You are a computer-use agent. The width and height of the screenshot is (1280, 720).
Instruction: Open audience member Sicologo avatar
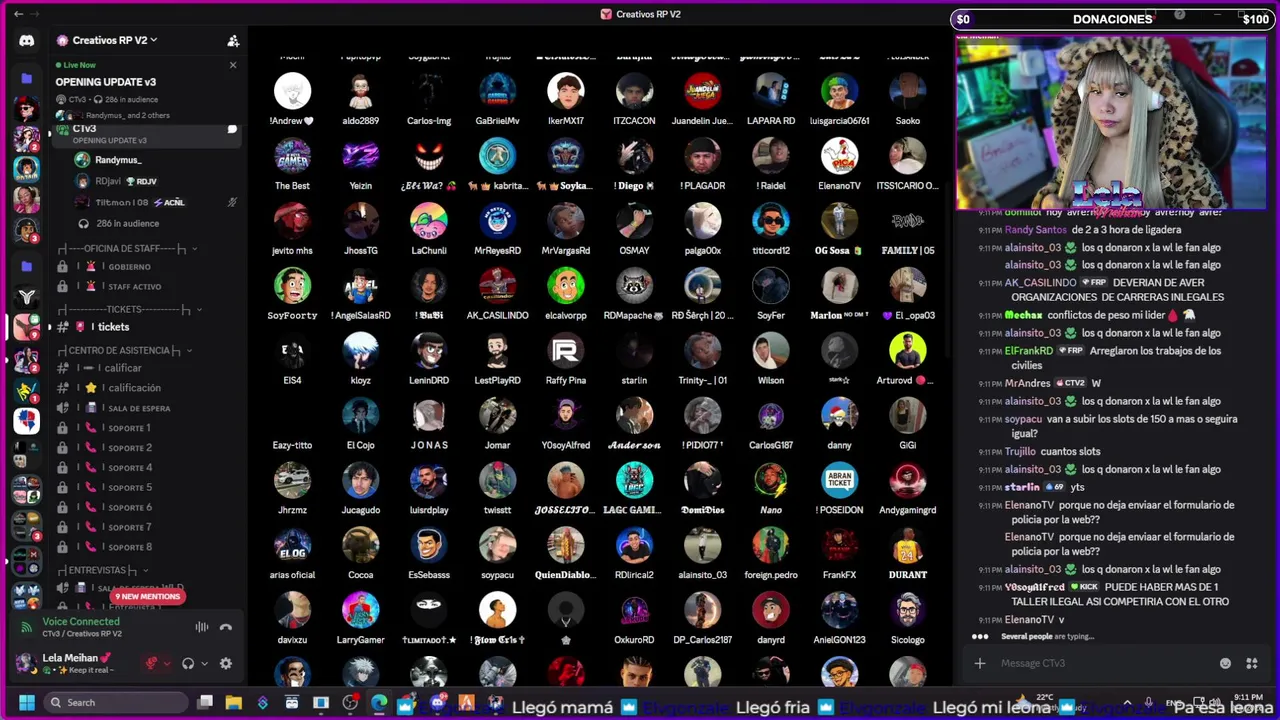[908, 610]
